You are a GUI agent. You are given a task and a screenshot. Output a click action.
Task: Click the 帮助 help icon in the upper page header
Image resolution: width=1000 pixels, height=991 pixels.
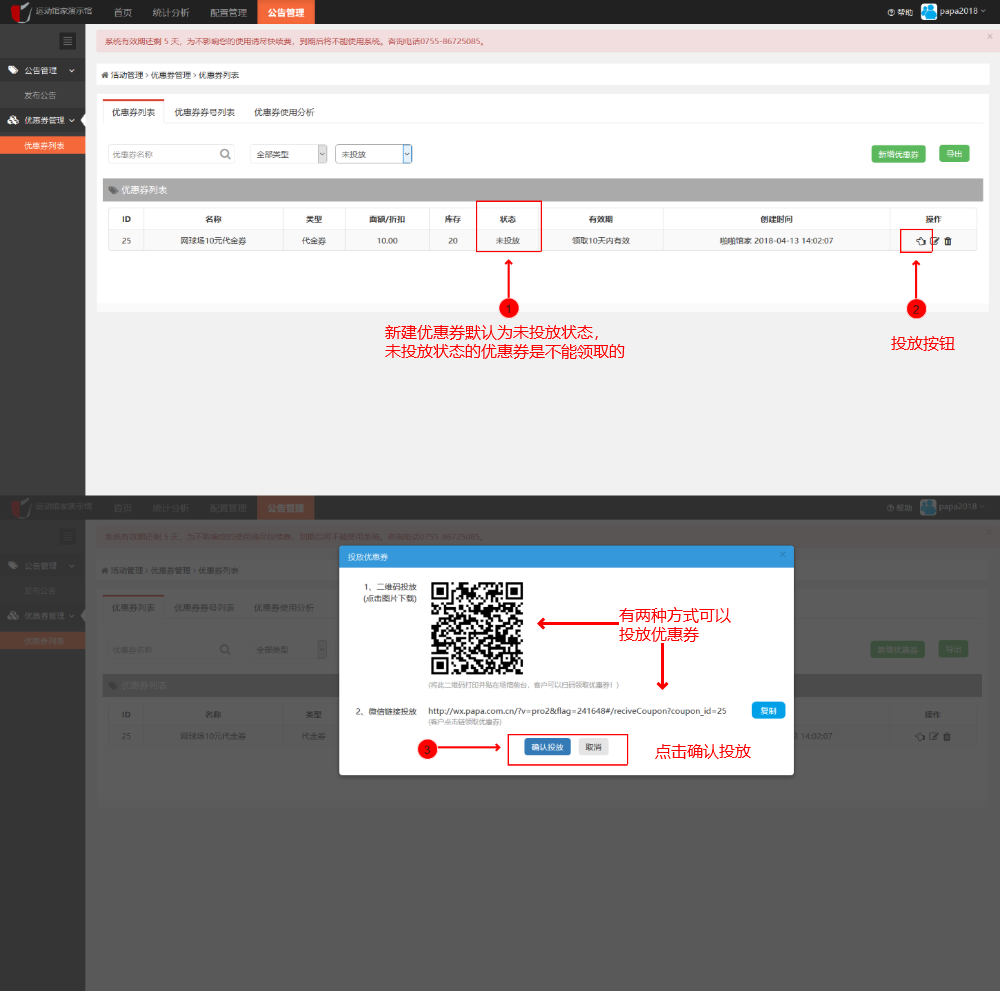coord(891,12)
